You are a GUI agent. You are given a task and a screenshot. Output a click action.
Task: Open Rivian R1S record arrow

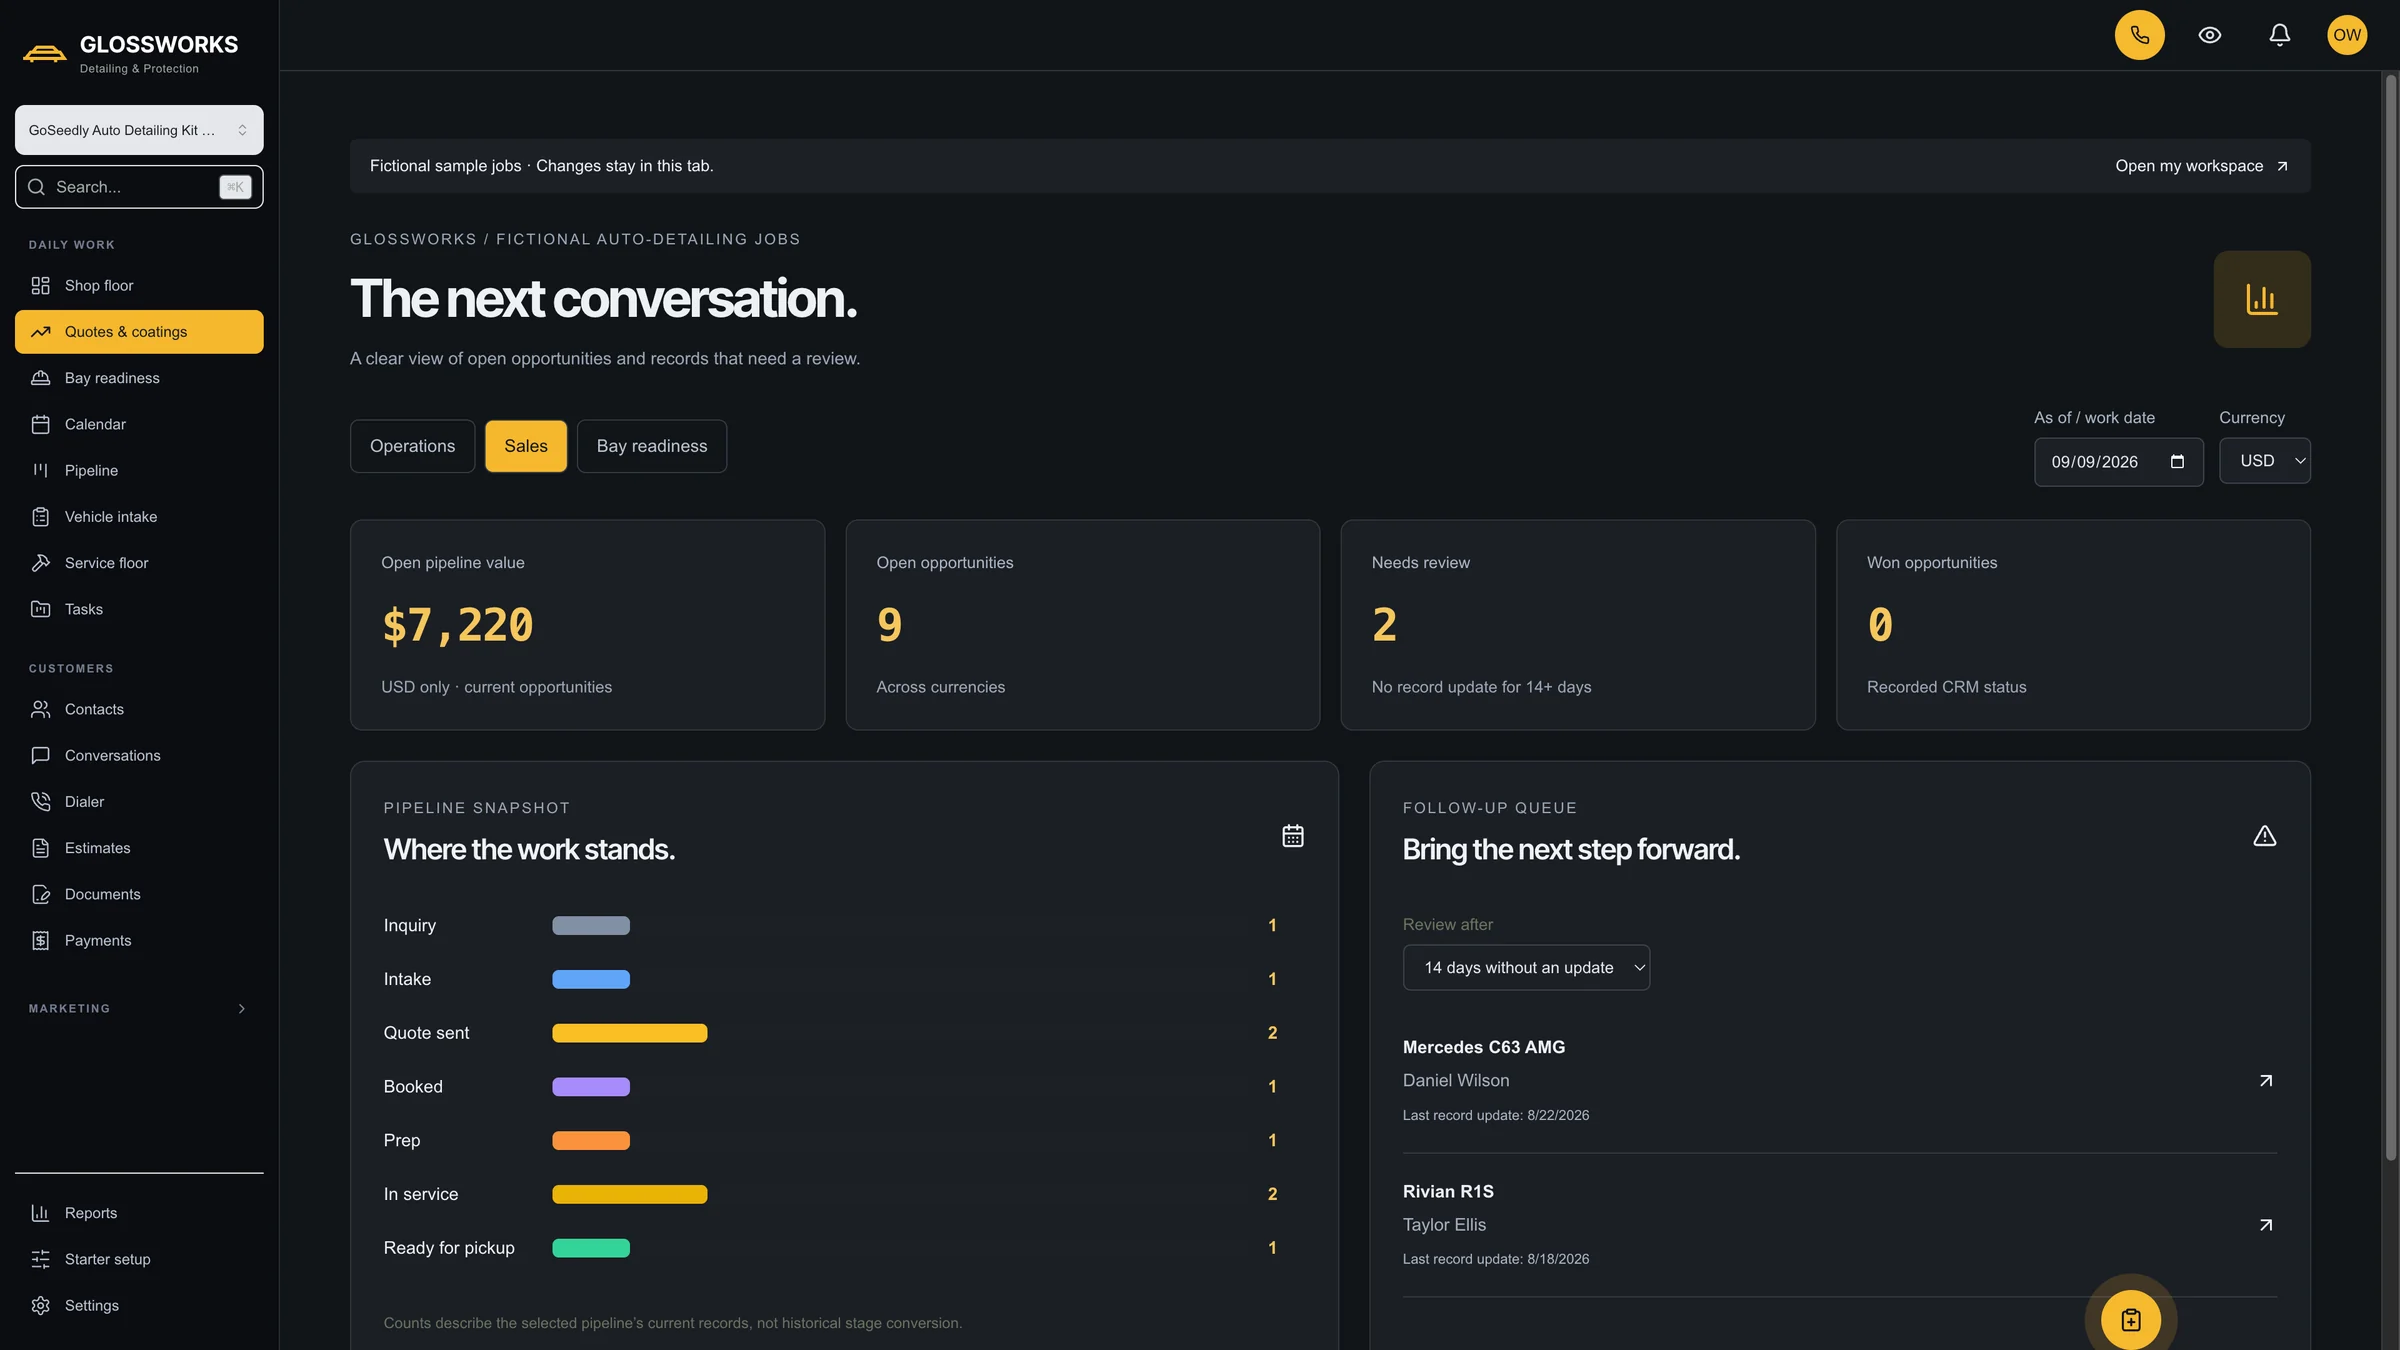coord(2265,1225)
